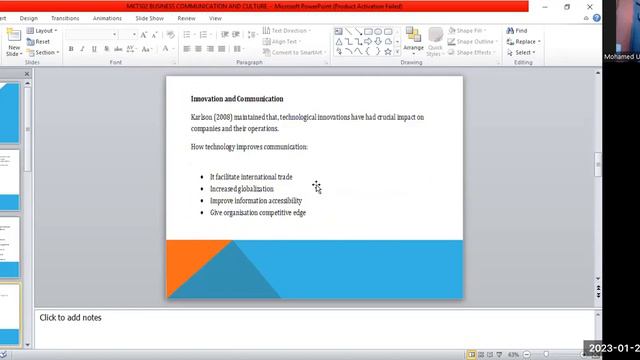640x360 pixels.
Task: Go to the Review tab
Action: click(187, 18)
